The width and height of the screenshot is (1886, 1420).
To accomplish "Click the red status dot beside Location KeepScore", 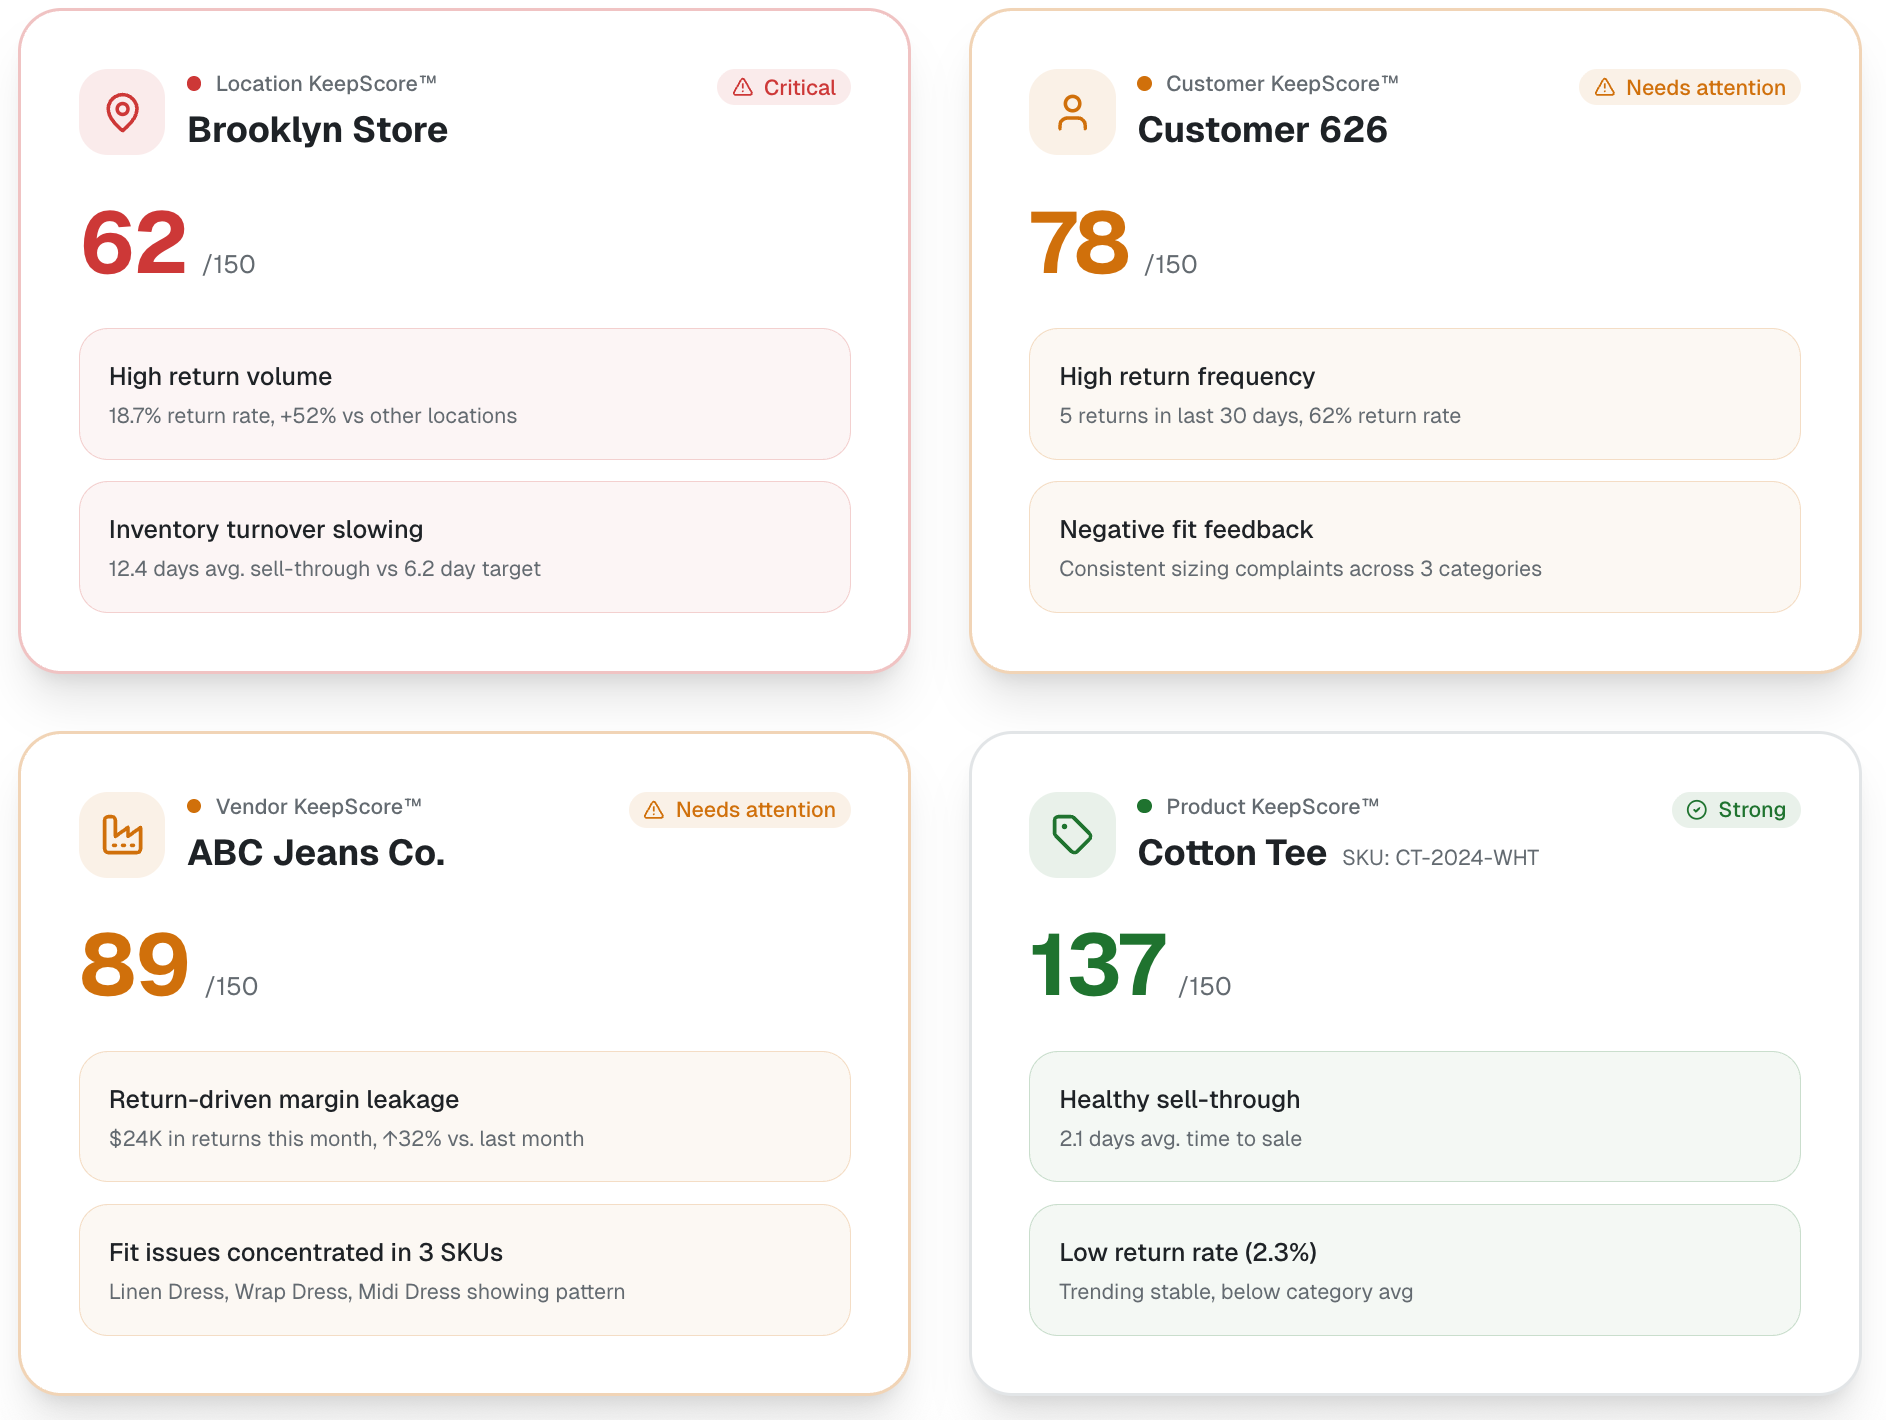I will [195, 84].
